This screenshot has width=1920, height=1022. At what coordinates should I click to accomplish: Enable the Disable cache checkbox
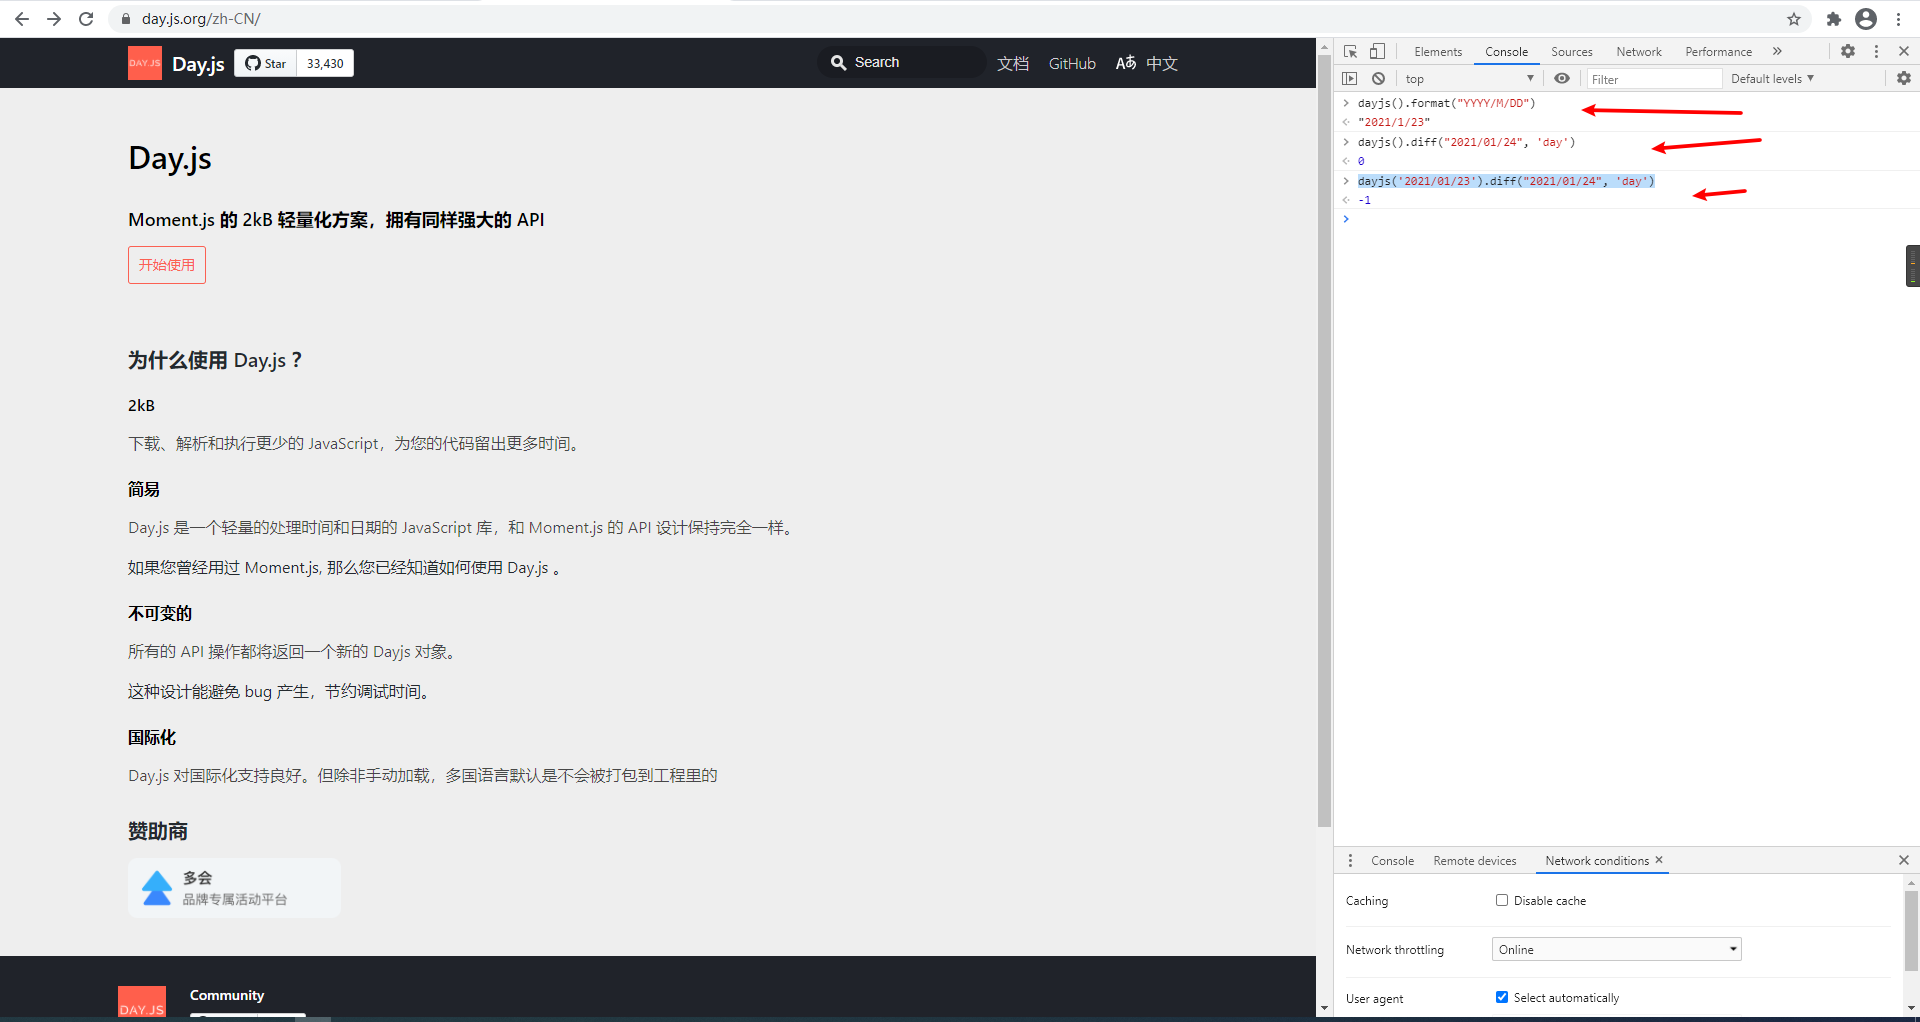(x=1501, y=900)
